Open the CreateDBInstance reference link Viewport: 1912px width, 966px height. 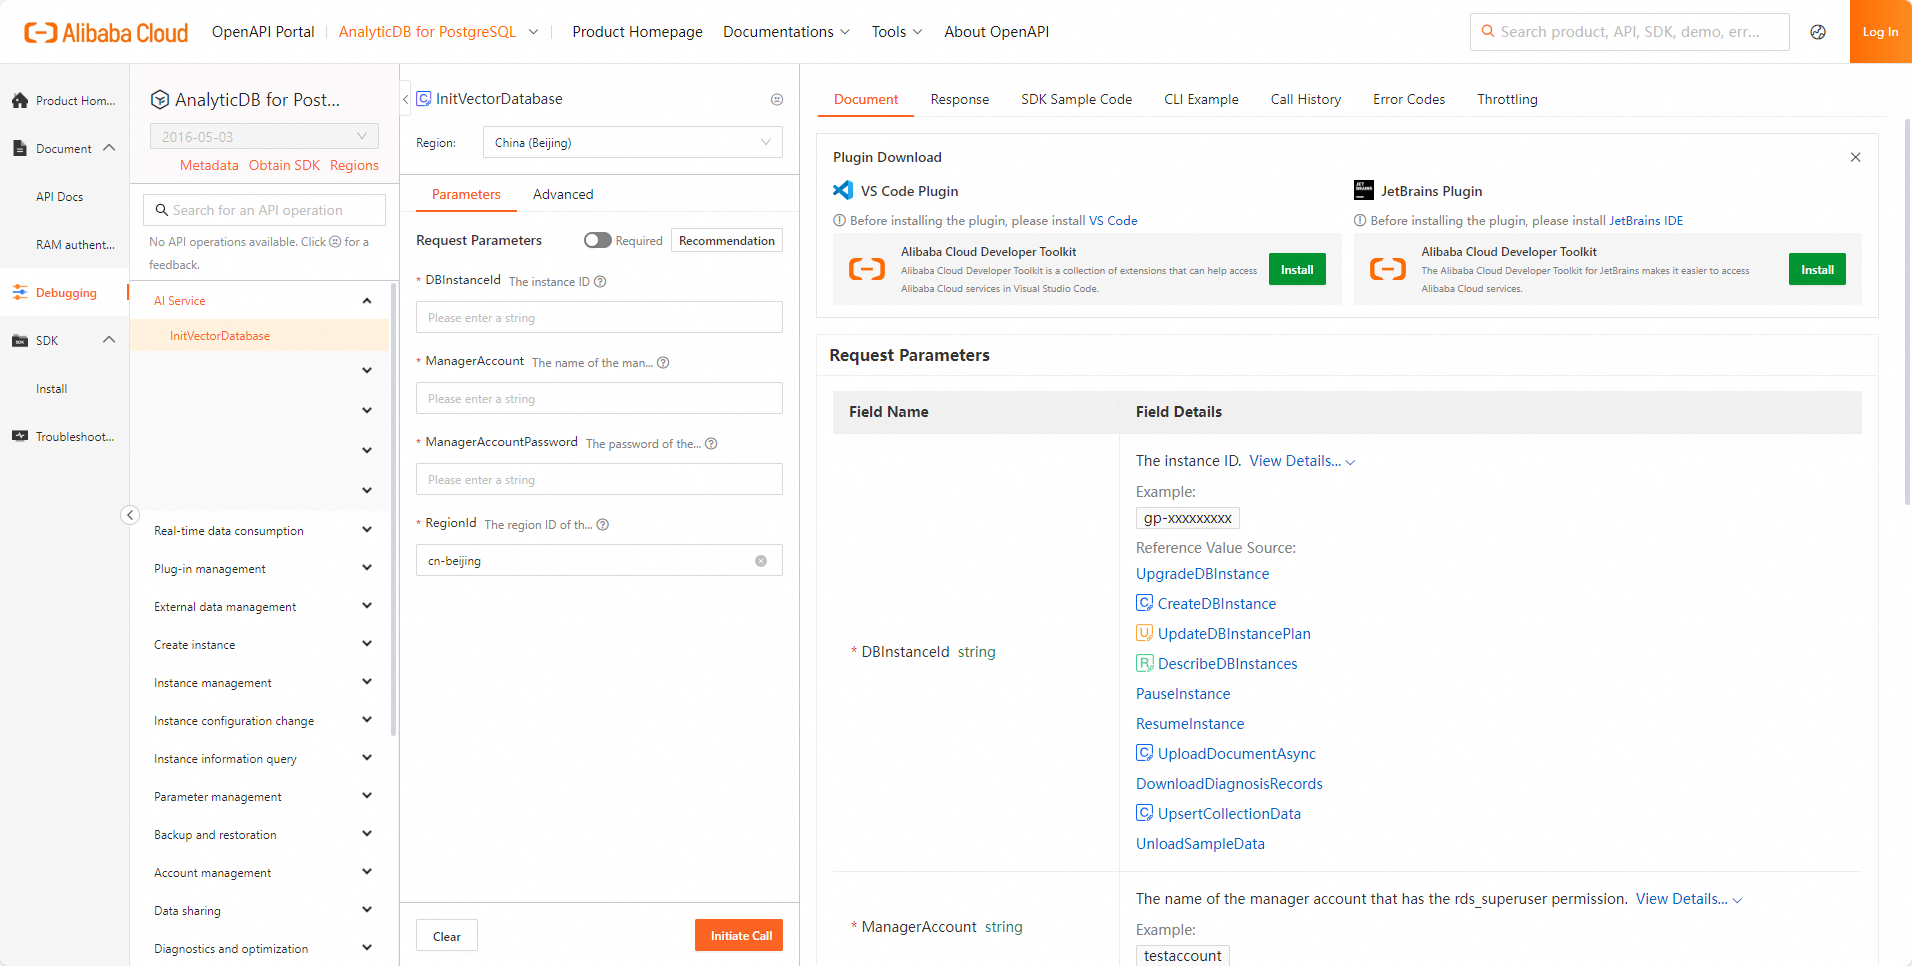(x=1217, y=603)
